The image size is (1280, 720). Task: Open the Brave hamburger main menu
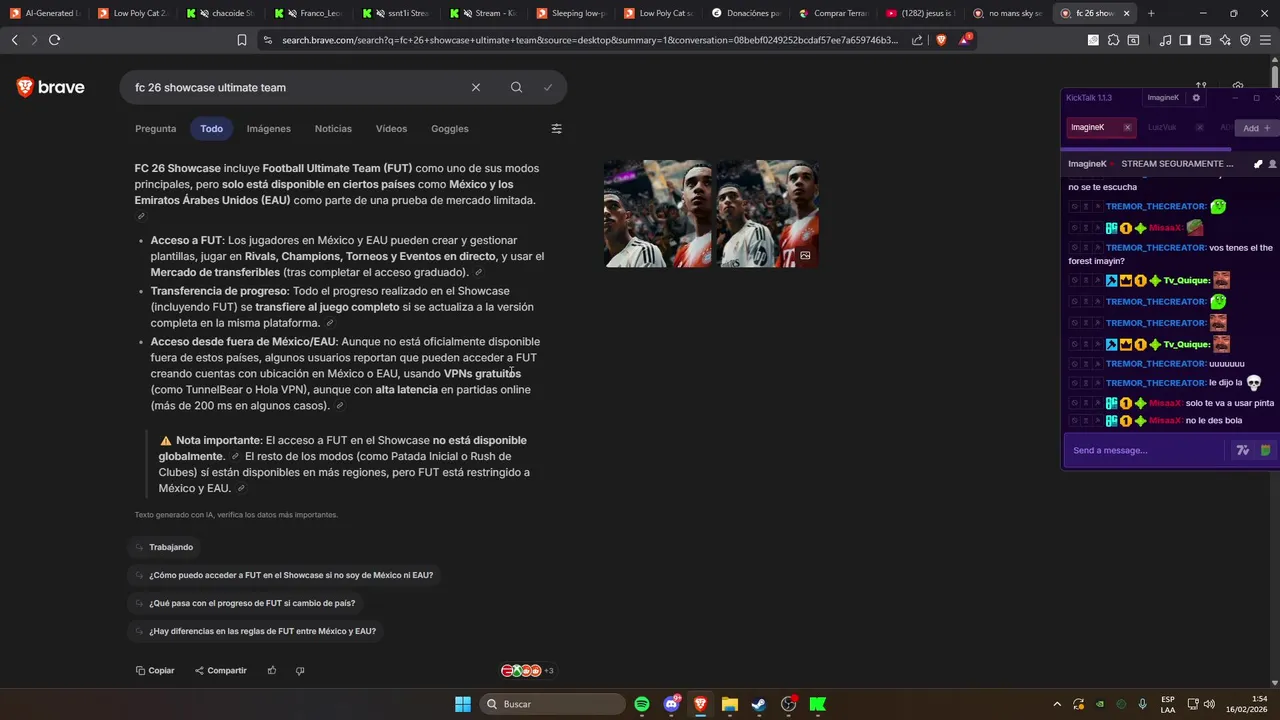tap(1265, 40)
